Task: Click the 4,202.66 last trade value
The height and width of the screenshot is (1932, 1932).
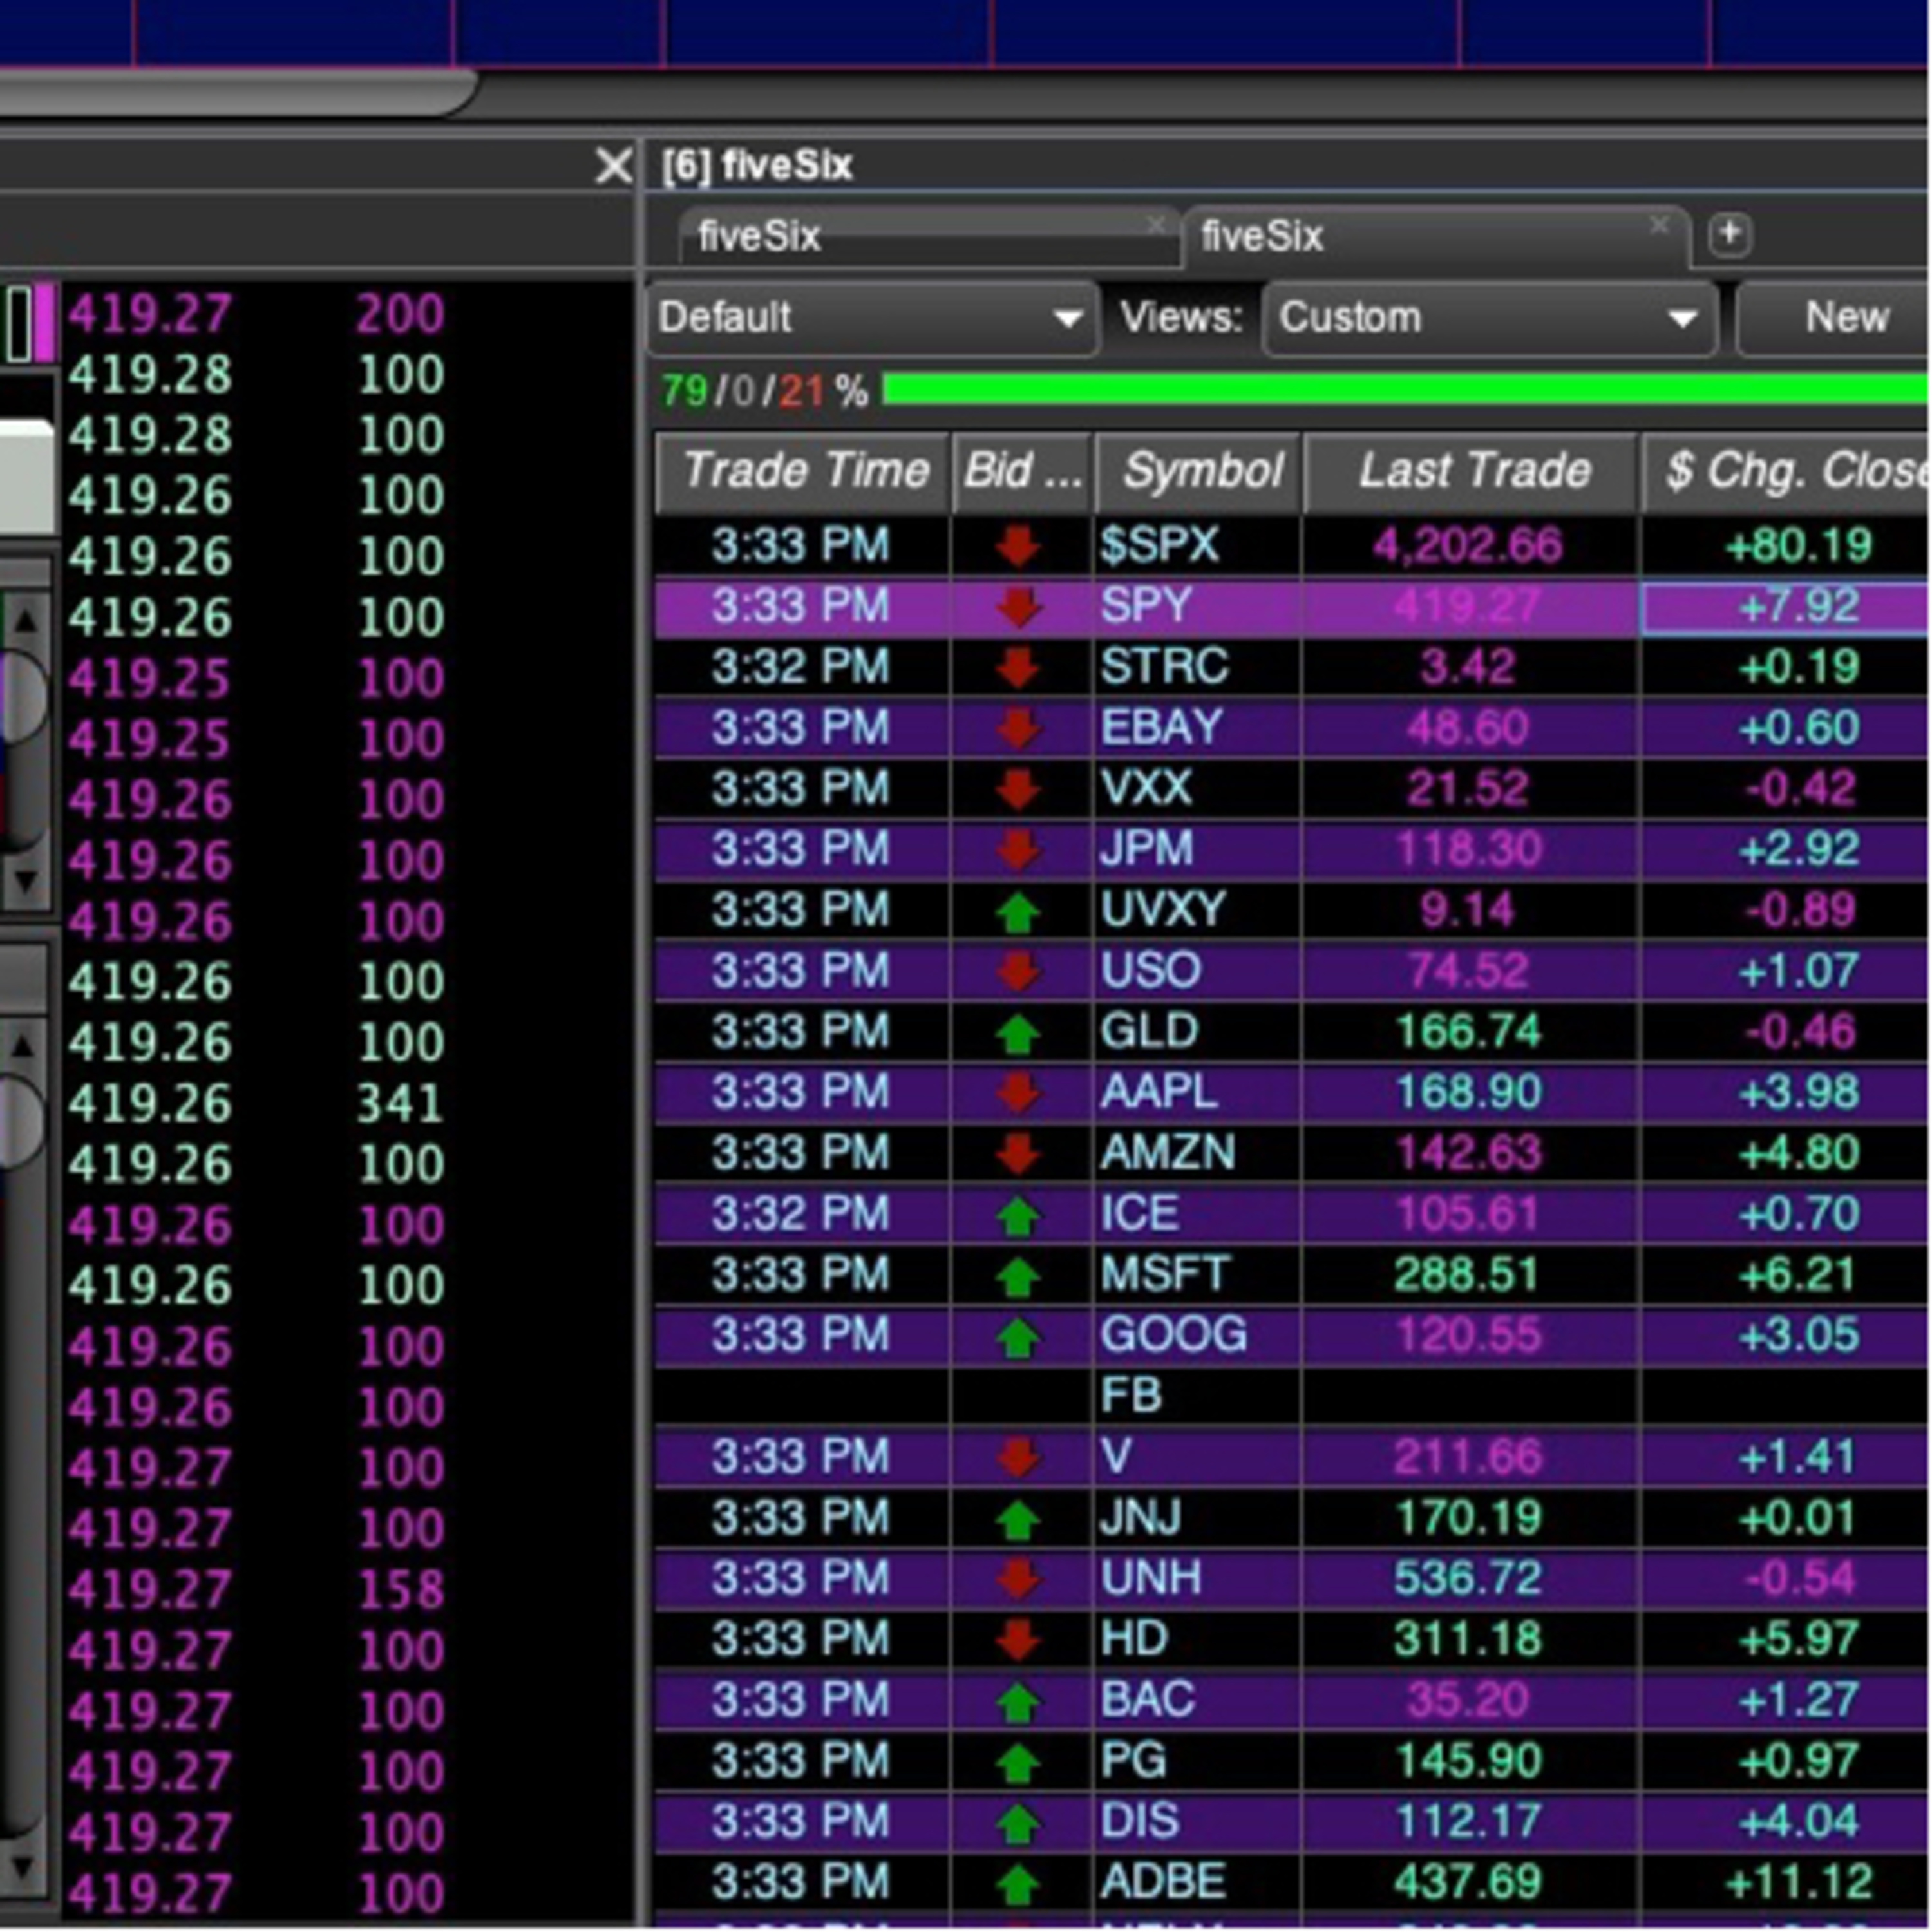Action: [x=1467, y=546]
